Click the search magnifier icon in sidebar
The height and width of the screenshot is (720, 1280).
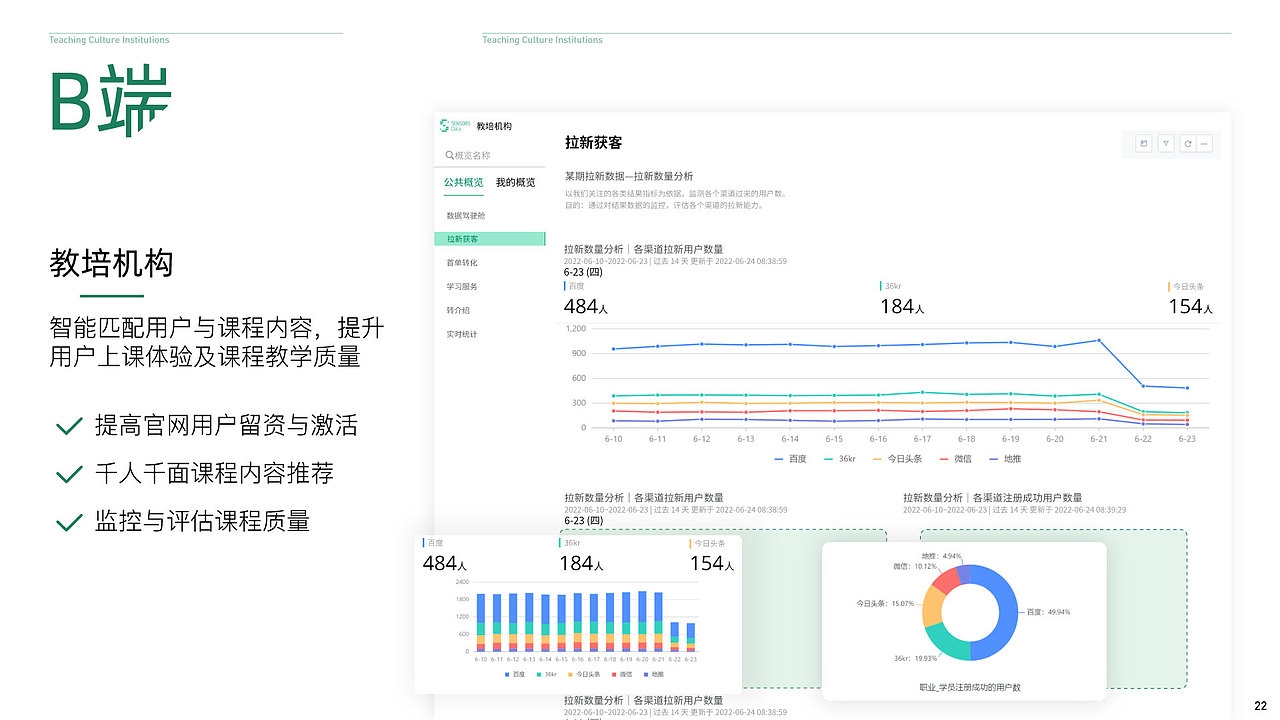coord(449,156)
